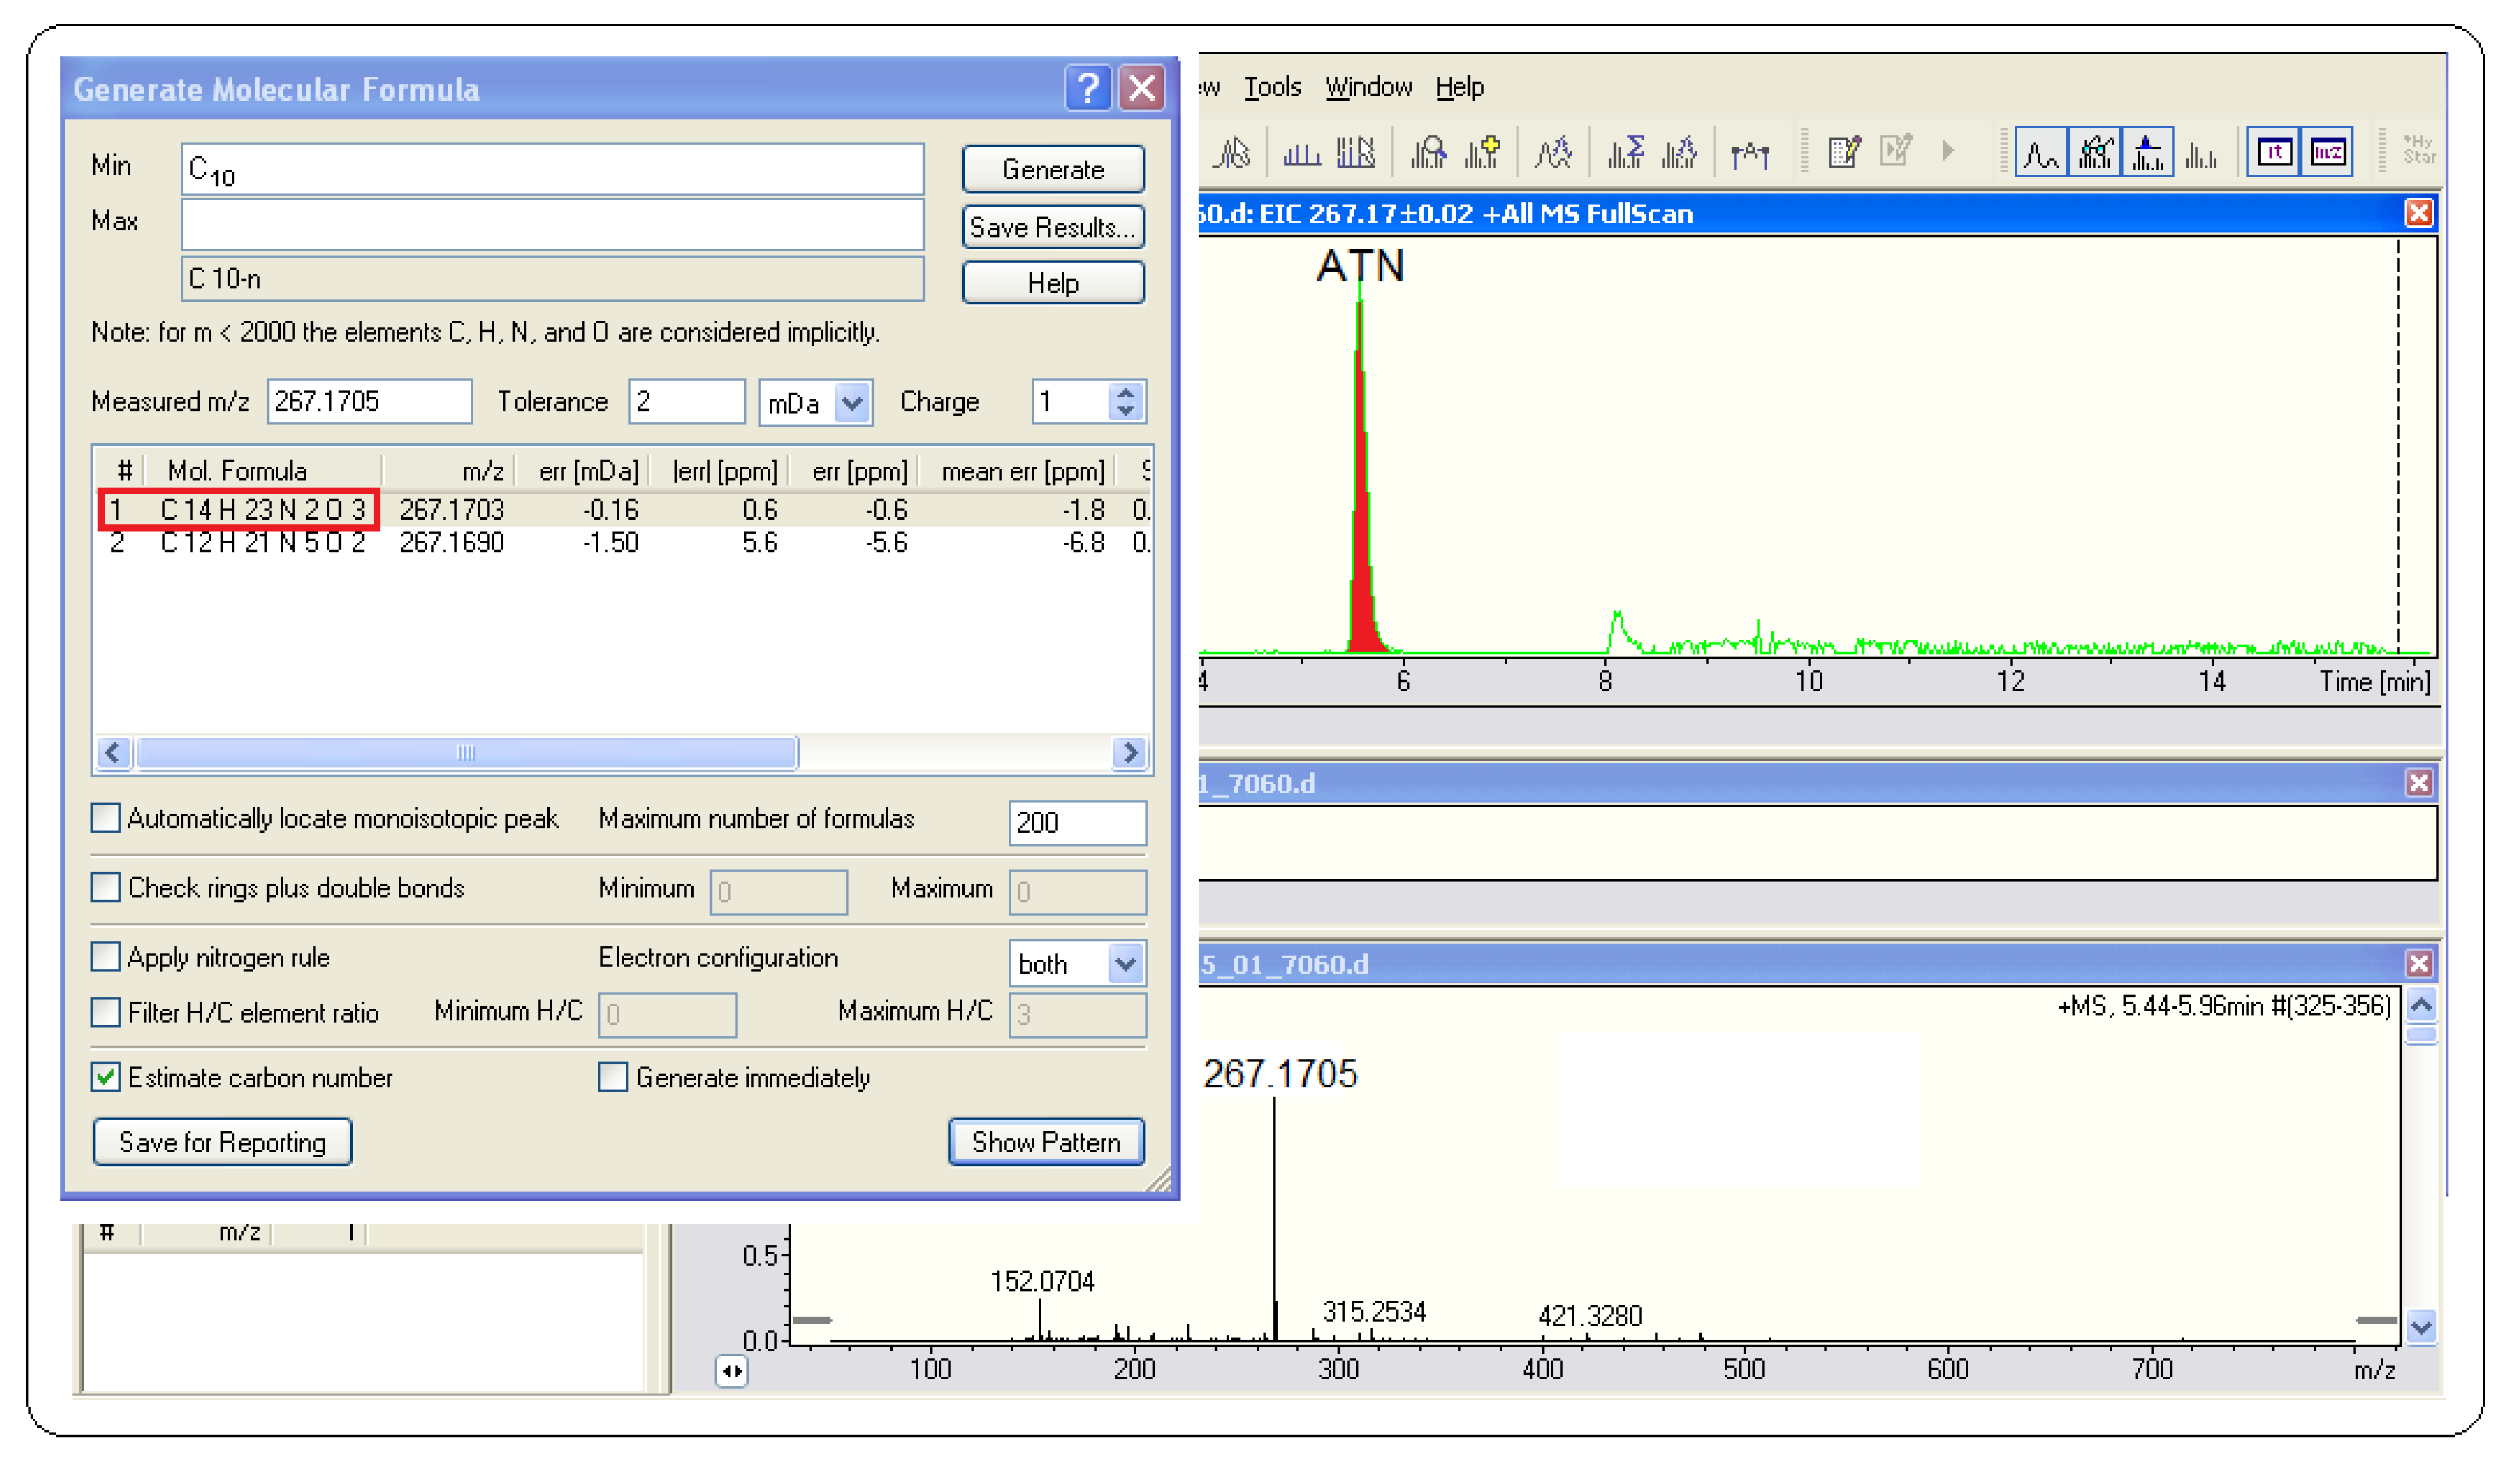Click the overlaid chromatogram traces icon

click(1553, 152)
